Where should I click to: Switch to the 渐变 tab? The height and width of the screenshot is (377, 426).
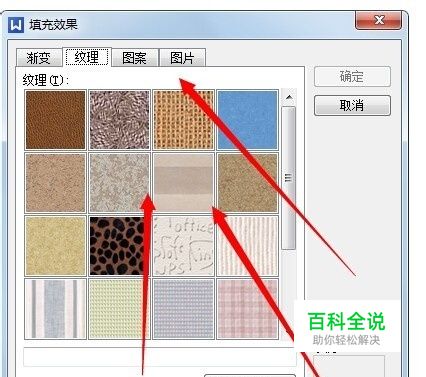point(39,58)
